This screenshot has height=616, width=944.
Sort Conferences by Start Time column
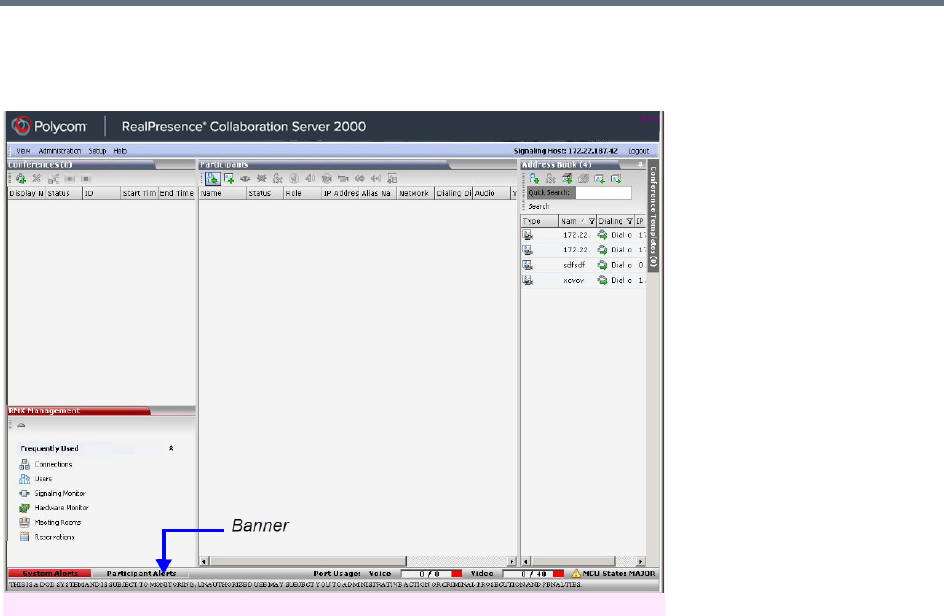click(139, 193)
